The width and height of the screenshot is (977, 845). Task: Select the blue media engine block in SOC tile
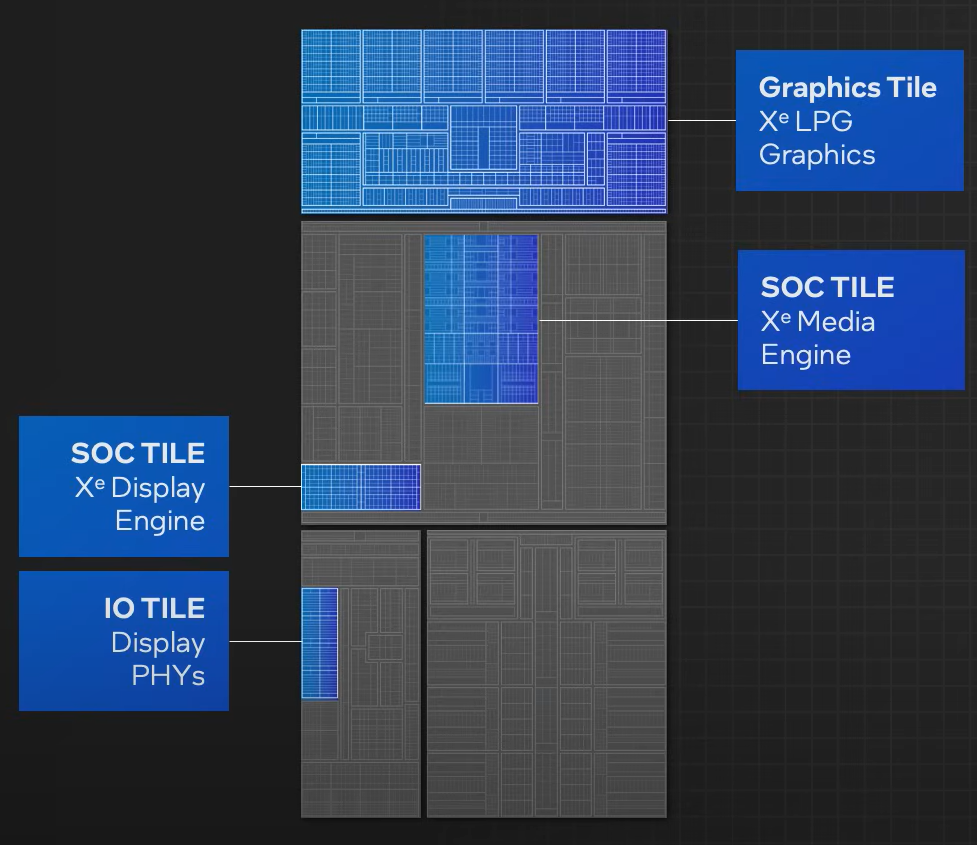481,319
